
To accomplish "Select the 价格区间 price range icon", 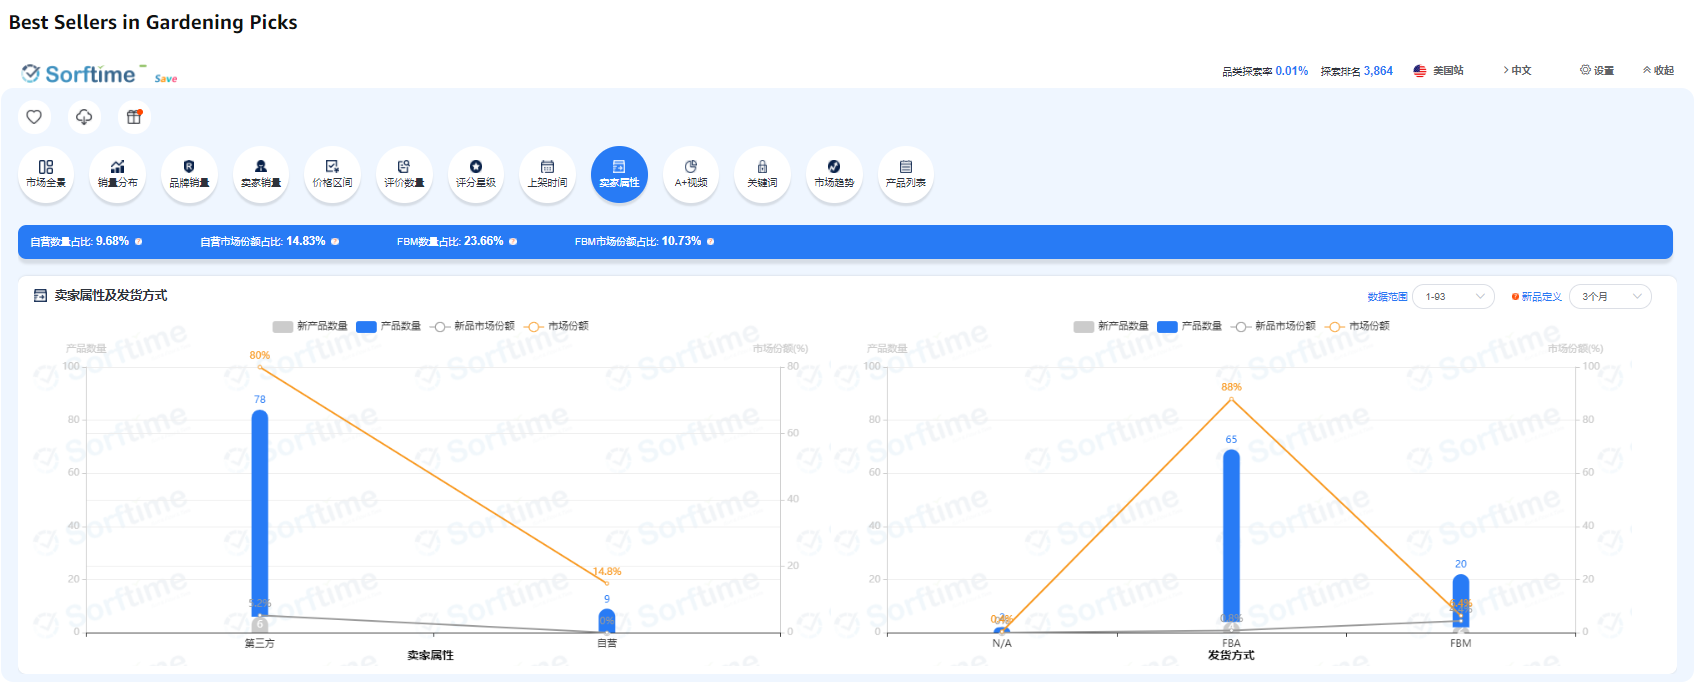I will (332, 174).
